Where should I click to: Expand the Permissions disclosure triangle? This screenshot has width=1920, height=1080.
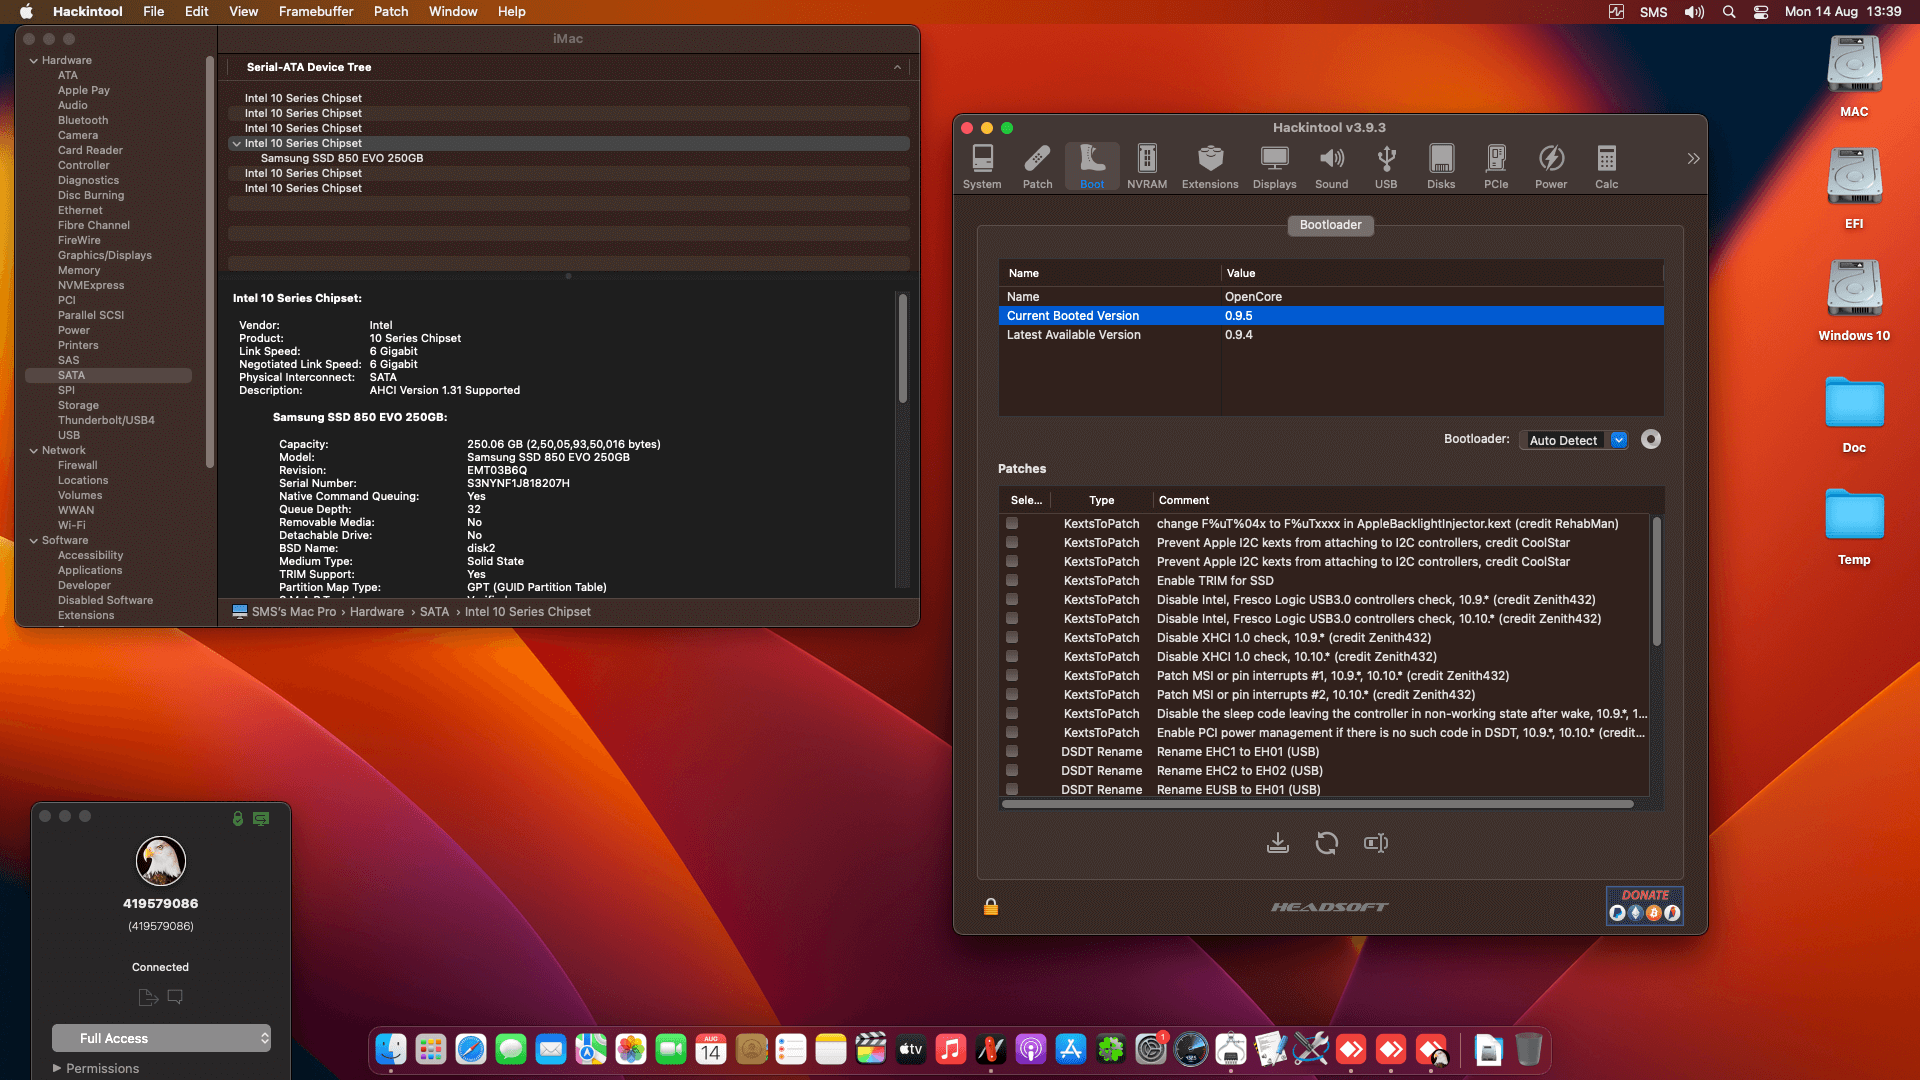click(x=57, y=1068)
